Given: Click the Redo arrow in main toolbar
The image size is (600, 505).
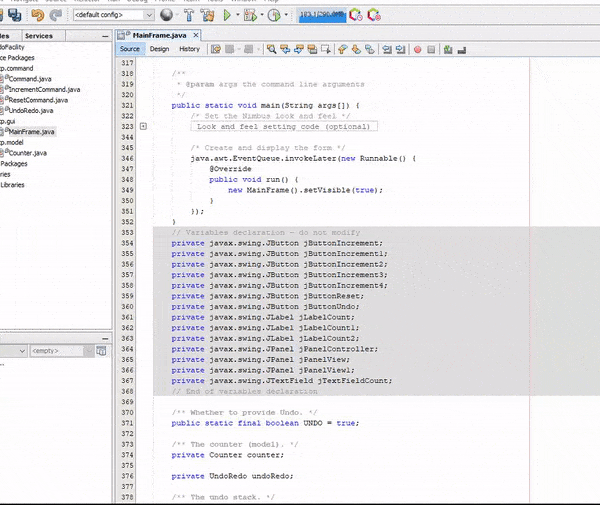Looking at the screenshot, I should (55, 15).
